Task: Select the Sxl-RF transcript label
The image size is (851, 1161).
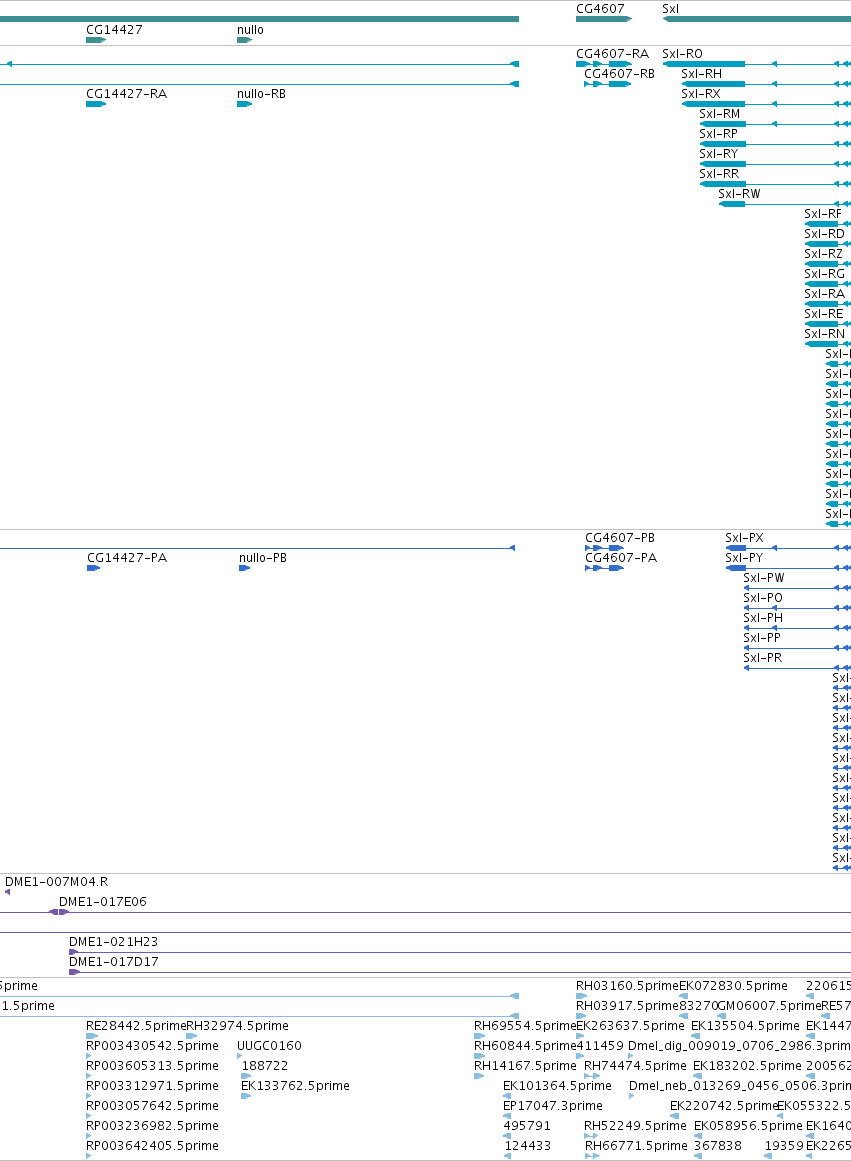Action: (x=823, y=214)
